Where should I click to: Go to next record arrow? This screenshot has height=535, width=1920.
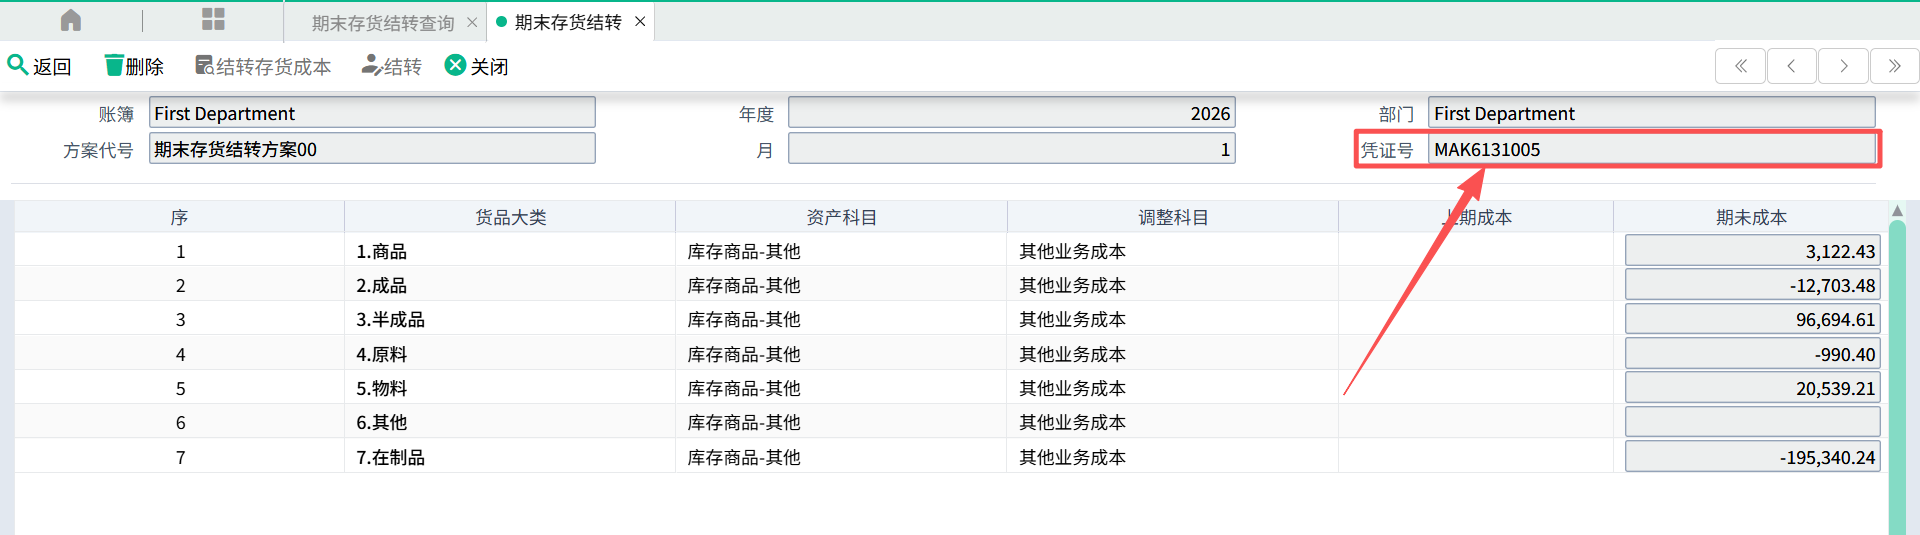tap(1843, 66)
